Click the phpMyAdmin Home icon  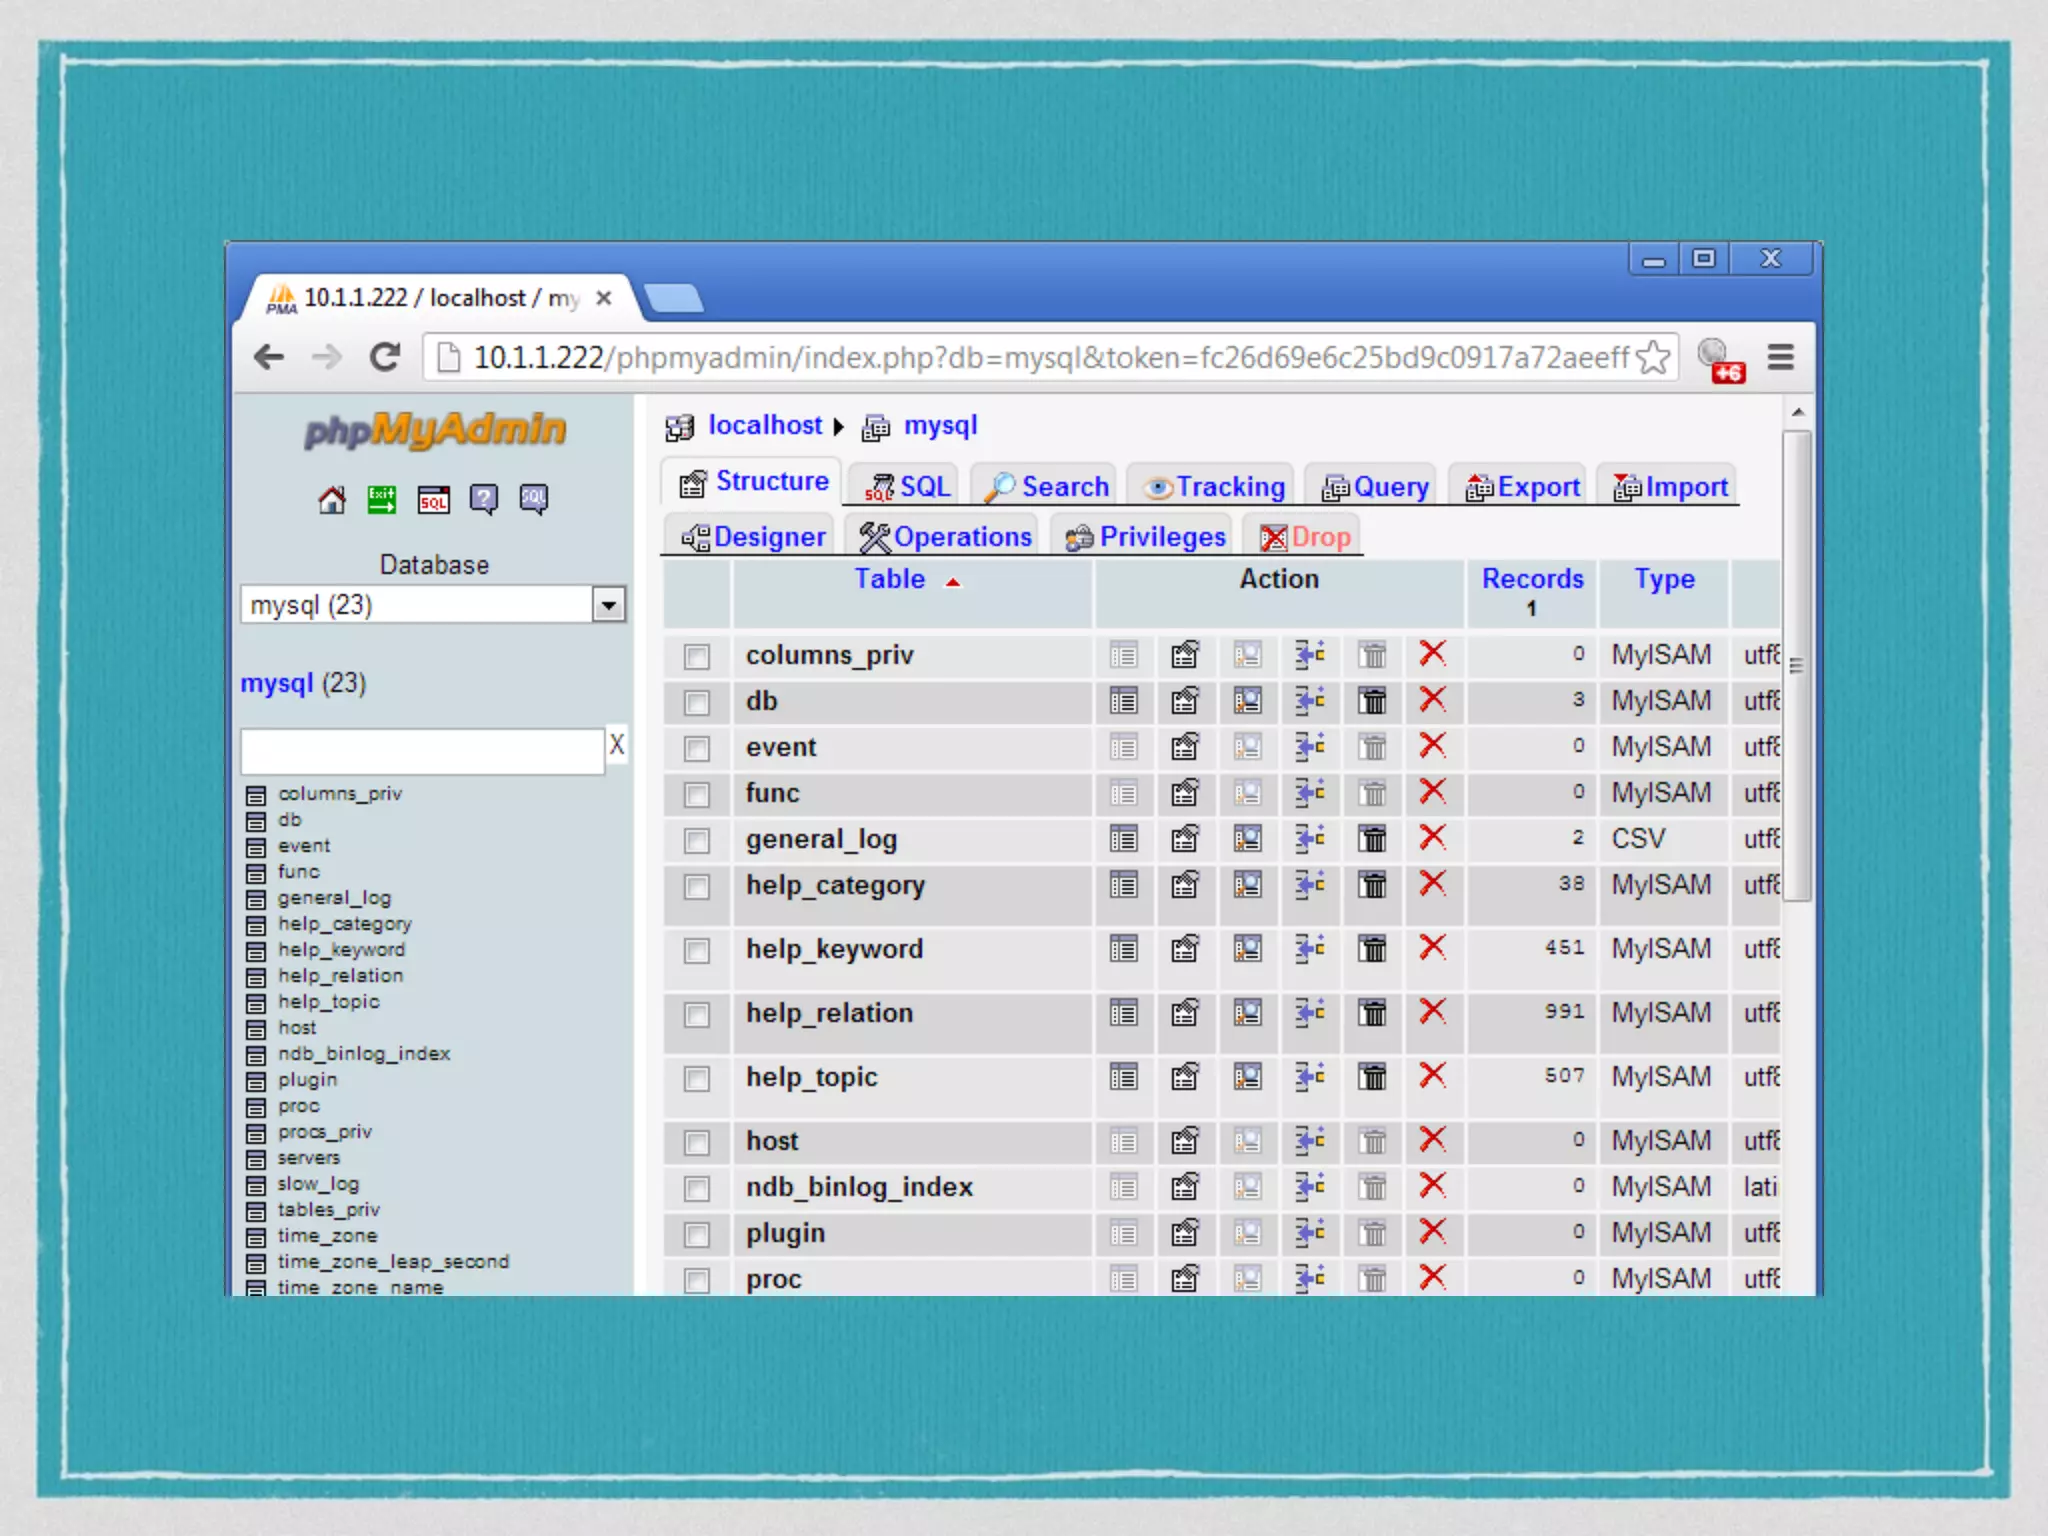coord(332,499)
